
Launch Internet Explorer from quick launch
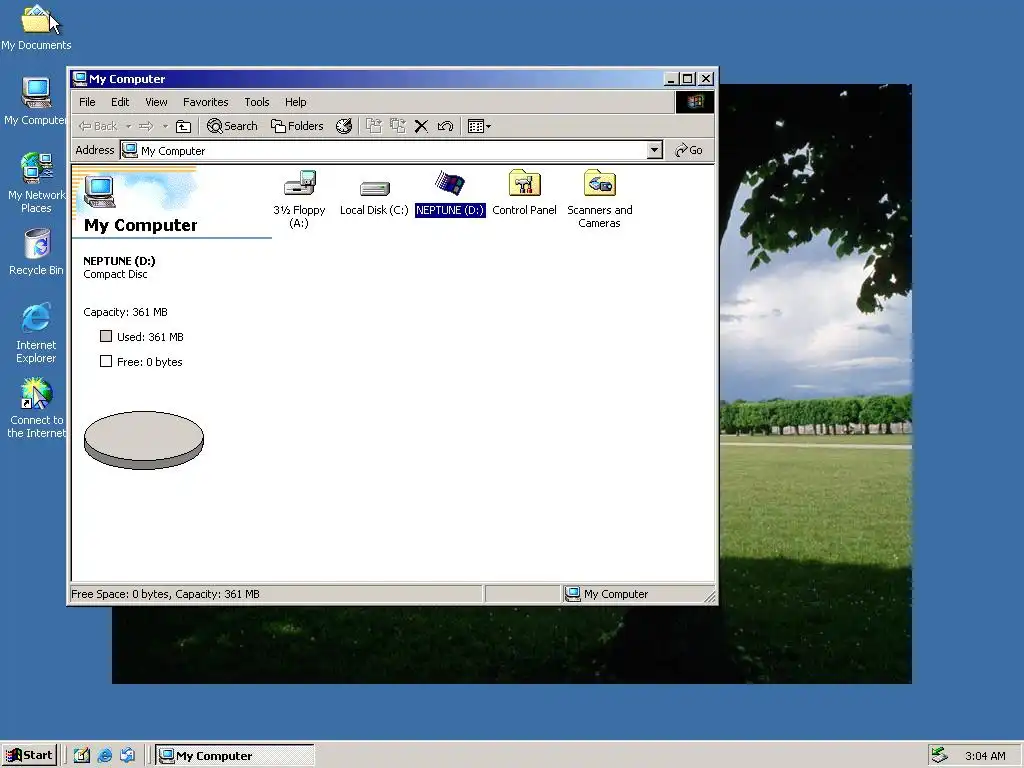(104, 756)
